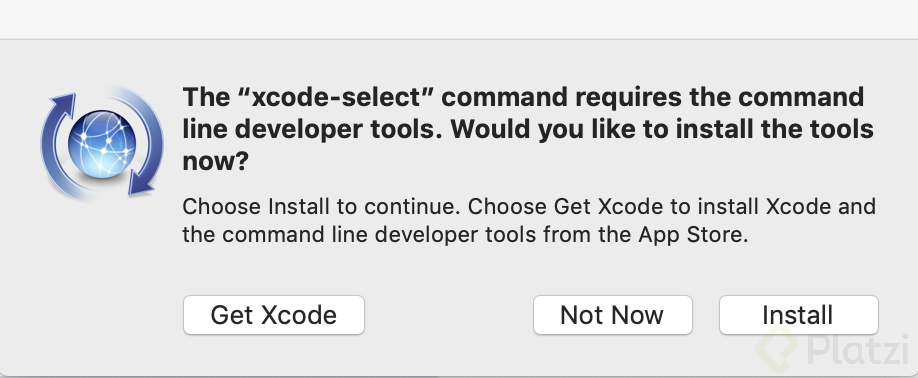This screenshot has width=918, height=378.
Task: Dismiss the prompt with Not Now
Action: 612,315
